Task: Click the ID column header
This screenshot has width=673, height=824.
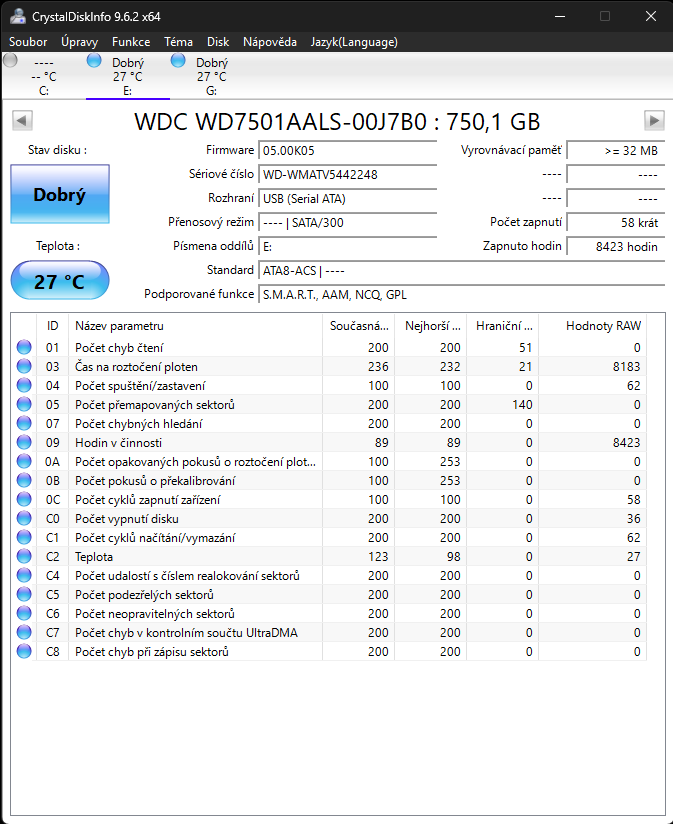Action: (53, 326)
